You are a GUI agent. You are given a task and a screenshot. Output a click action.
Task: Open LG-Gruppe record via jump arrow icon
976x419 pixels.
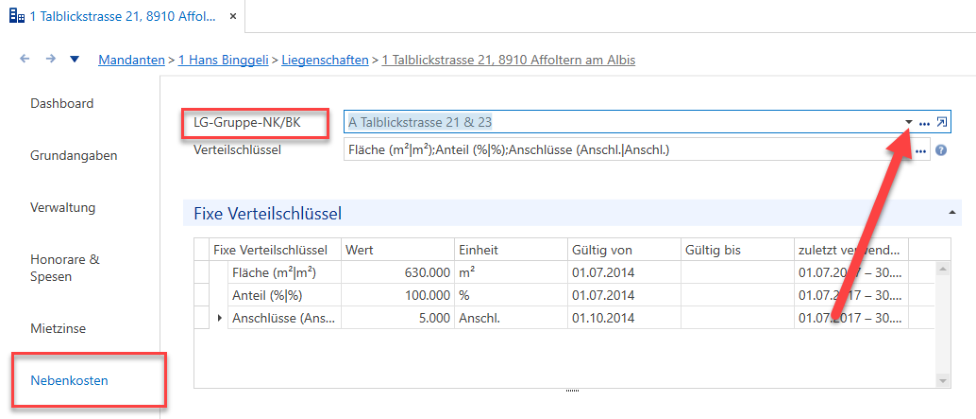tap(942, 123)
